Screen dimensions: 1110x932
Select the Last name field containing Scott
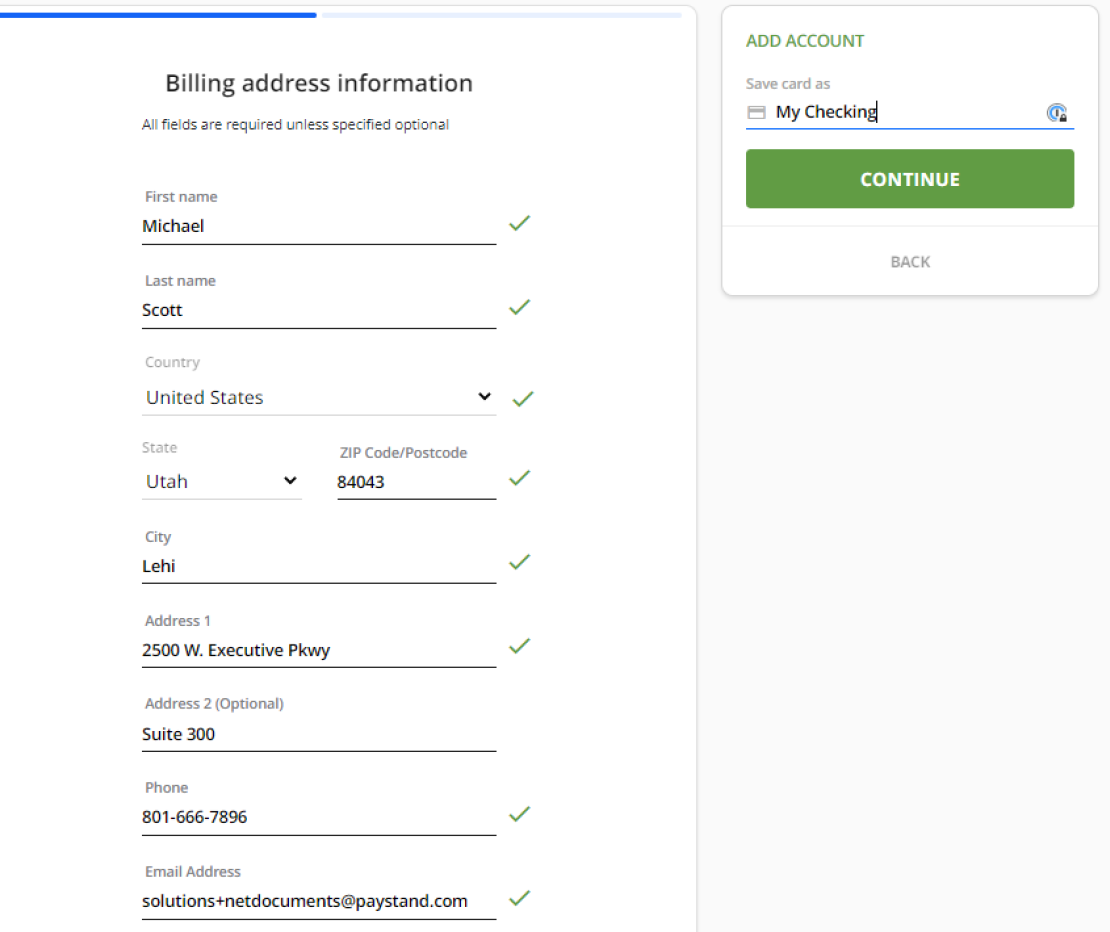(318, 311)
